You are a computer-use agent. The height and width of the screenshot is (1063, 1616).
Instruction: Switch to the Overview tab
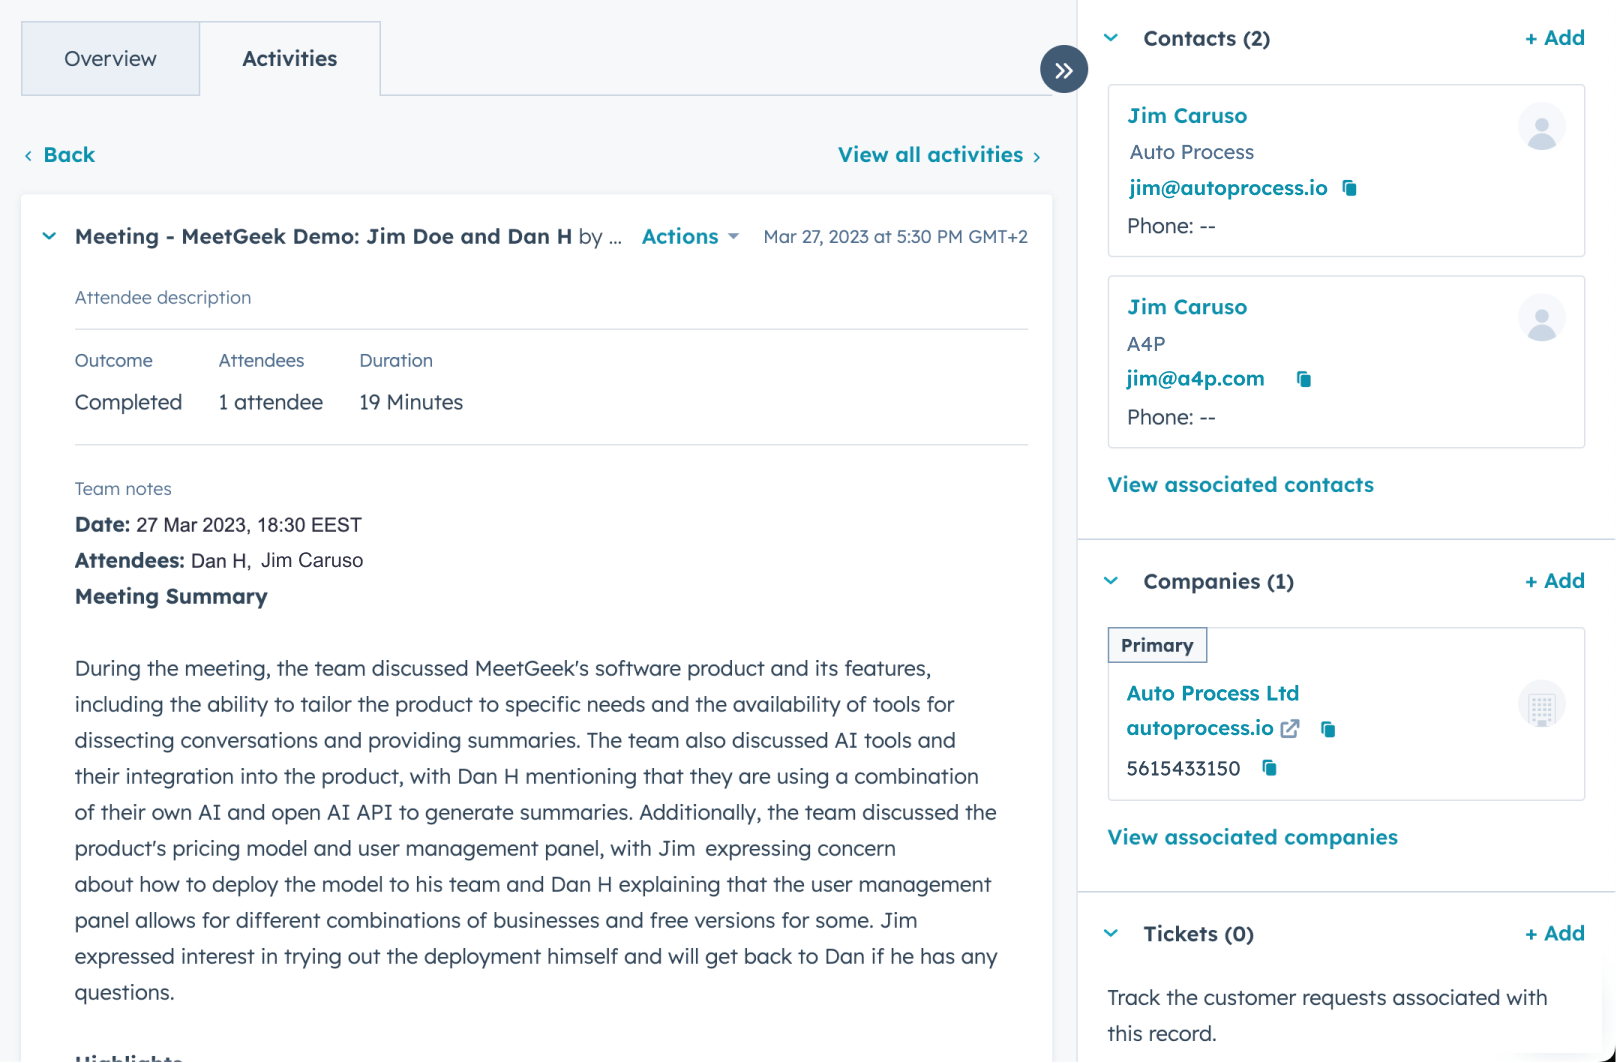[110, 58]
